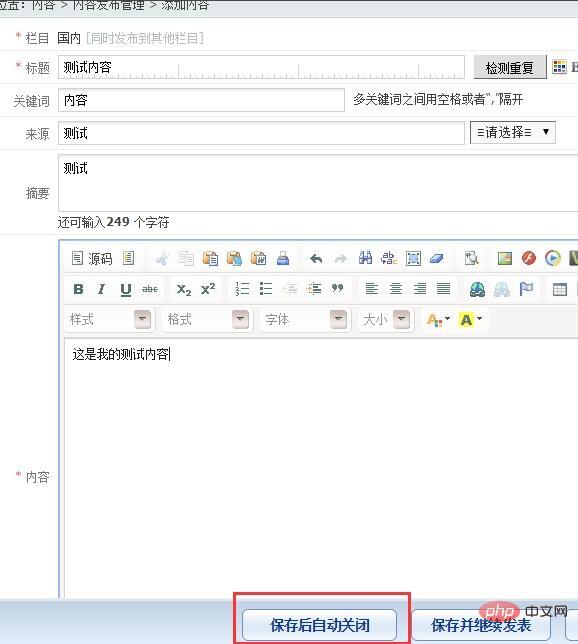Click the print icon in toolbar
Screen dimensions: 578x644
pos(283,258)
